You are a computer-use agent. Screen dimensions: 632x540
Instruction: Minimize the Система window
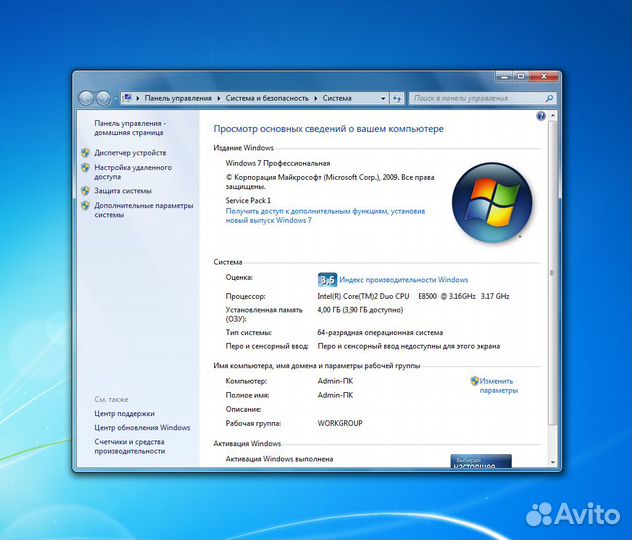[x=505, y=76]
